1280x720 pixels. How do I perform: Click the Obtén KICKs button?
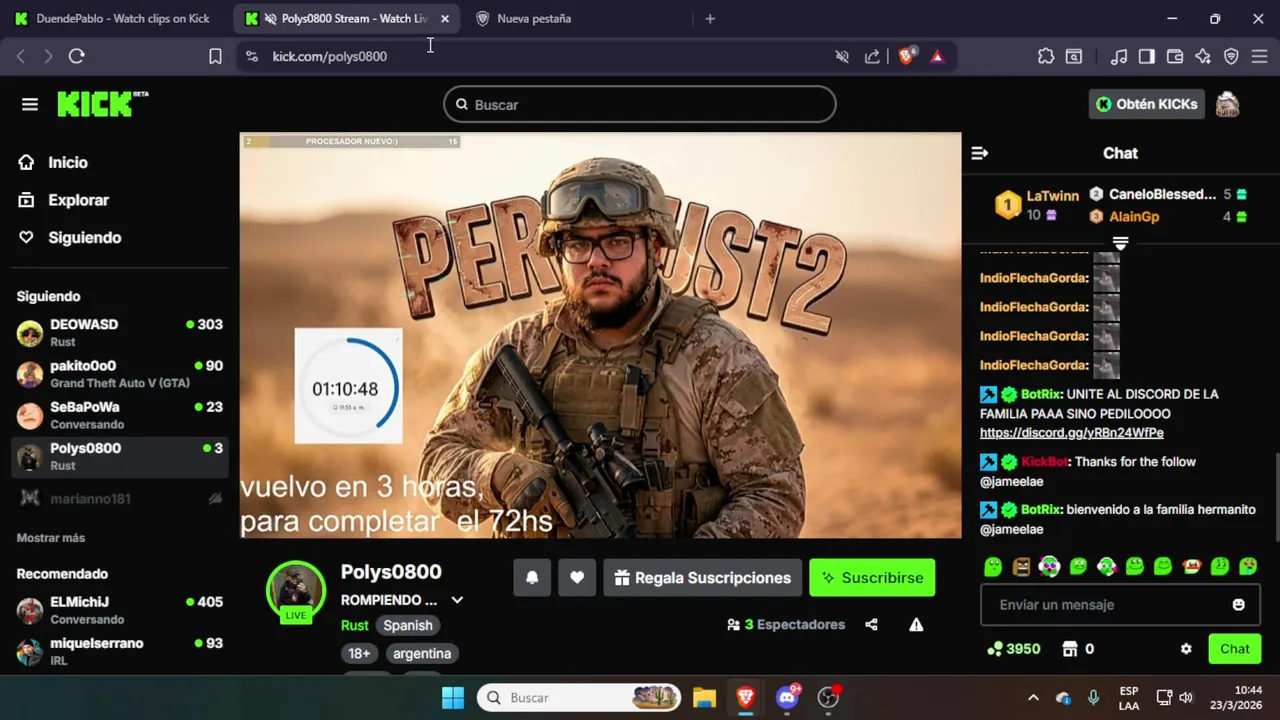coord(1146,104)
